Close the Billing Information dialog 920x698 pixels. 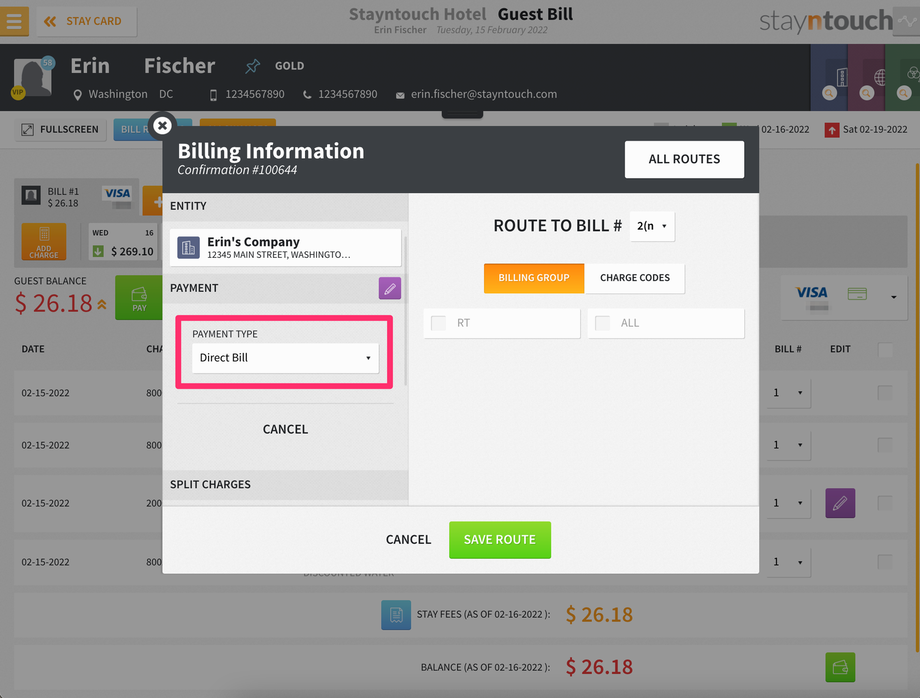tap(163, 126)
